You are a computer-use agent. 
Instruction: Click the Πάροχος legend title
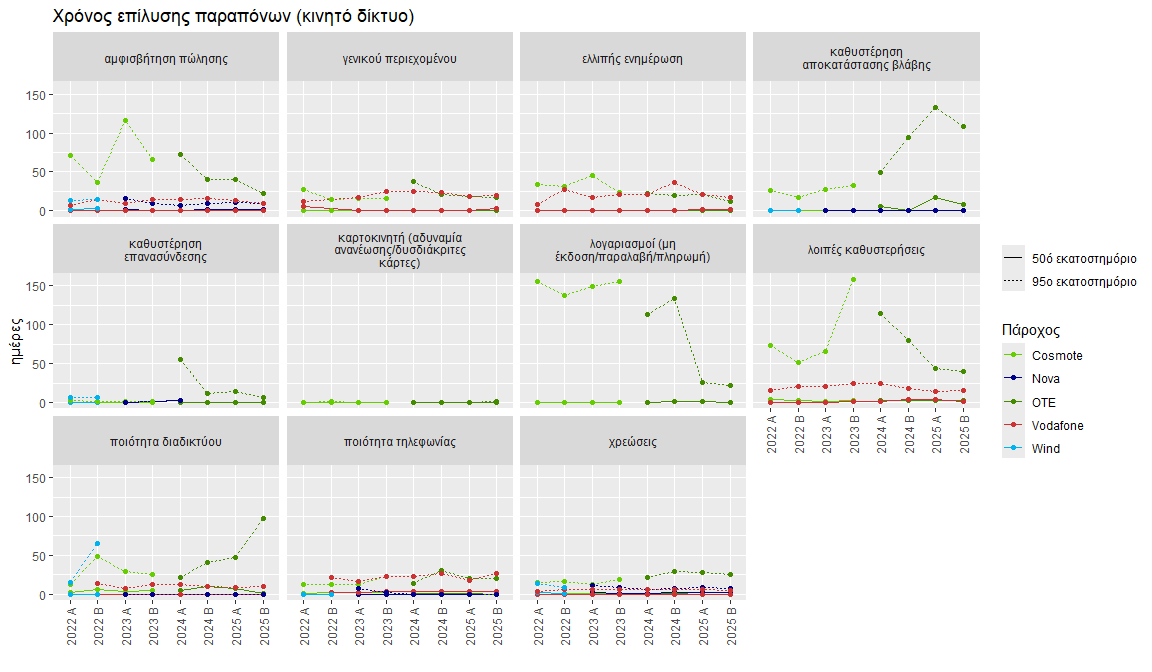pyautogui.click(x=1031, y=330)
